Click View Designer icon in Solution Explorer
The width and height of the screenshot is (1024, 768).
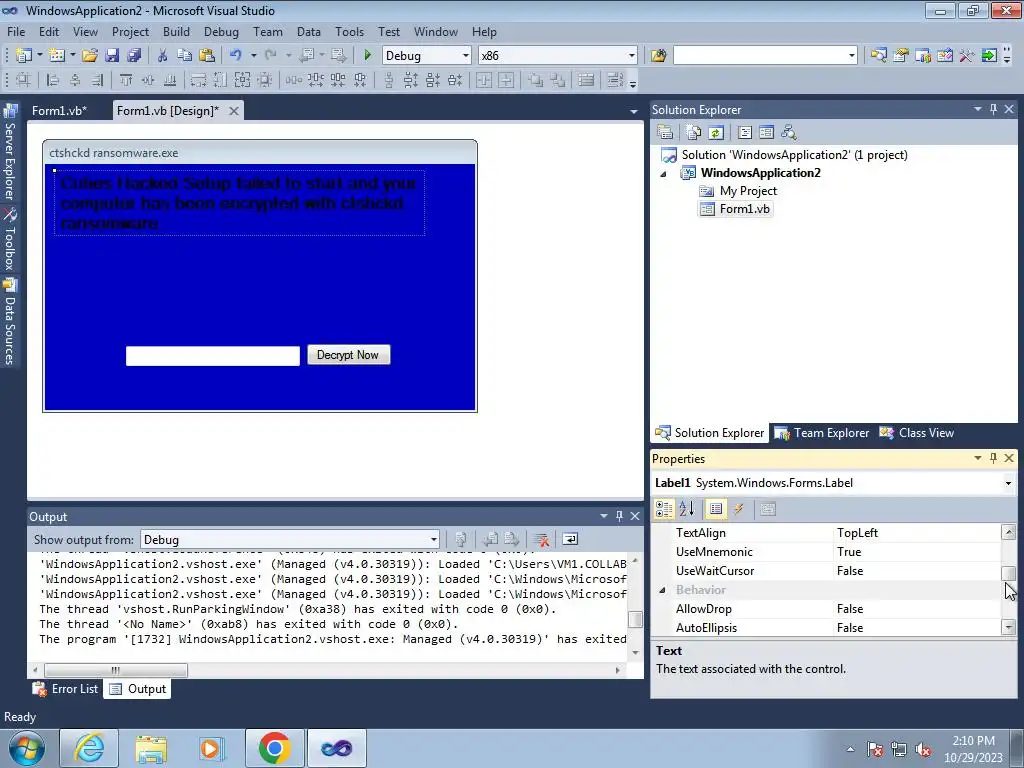767,133
